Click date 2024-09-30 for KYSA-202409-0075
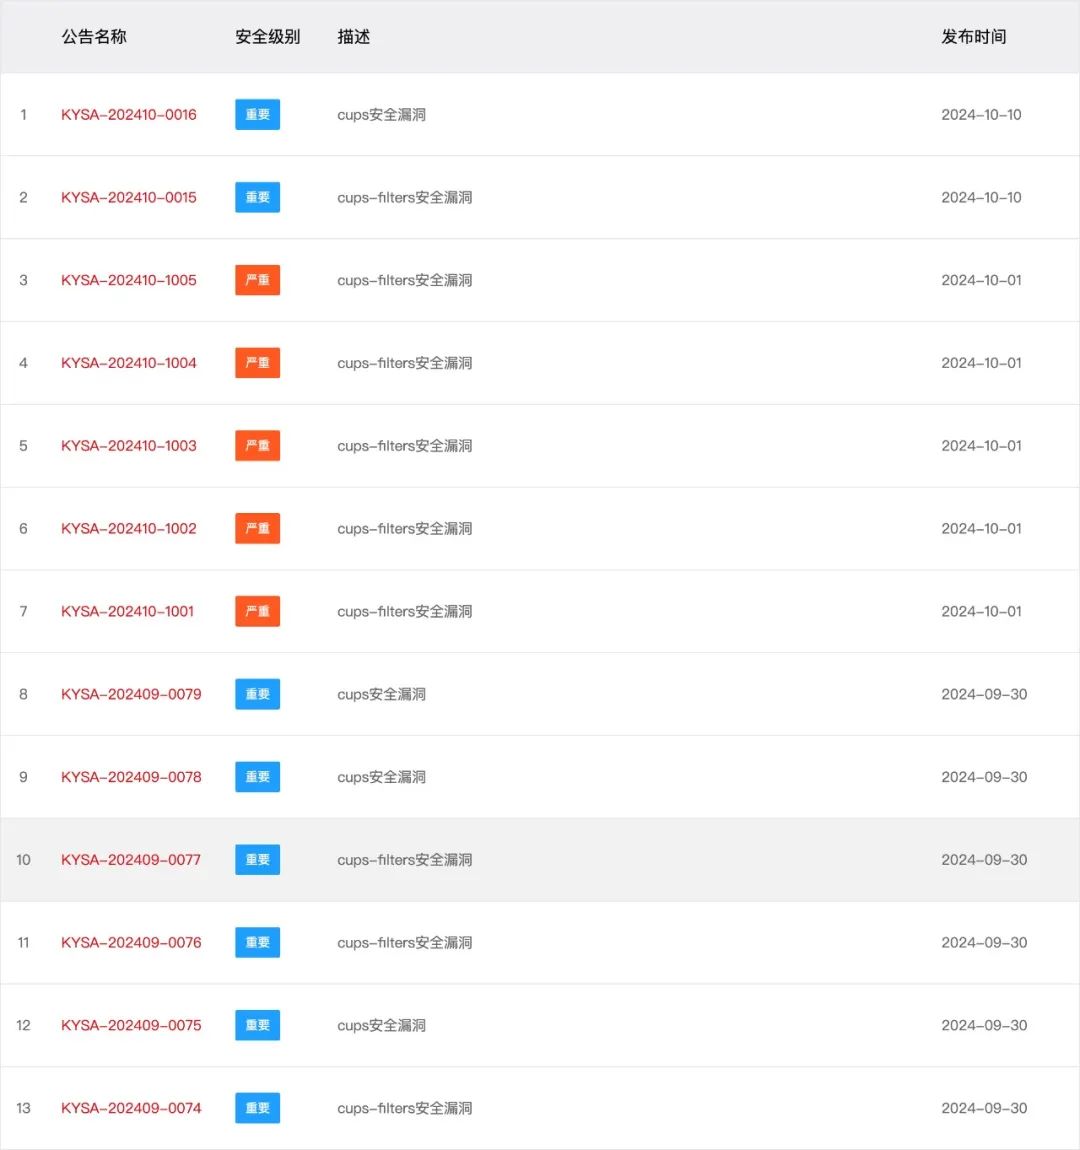 984,1025
